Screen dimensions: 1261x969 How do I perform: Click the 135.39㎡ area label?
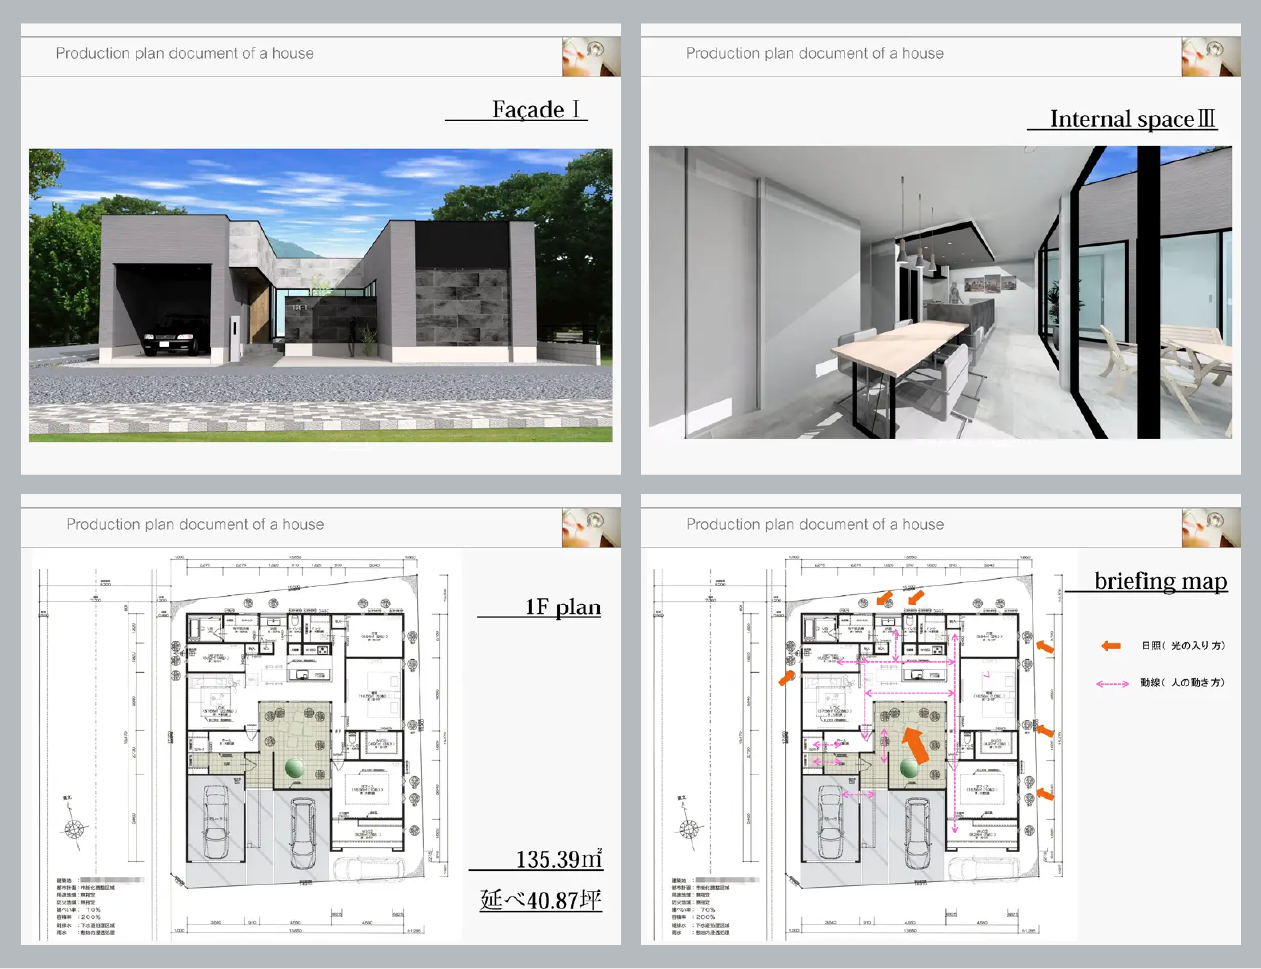point(558,859)
